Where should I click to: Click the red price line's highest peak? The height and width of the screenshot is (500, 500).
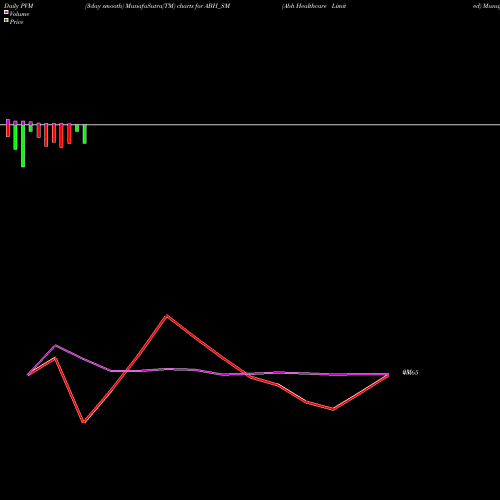click(x=167, y=315)
